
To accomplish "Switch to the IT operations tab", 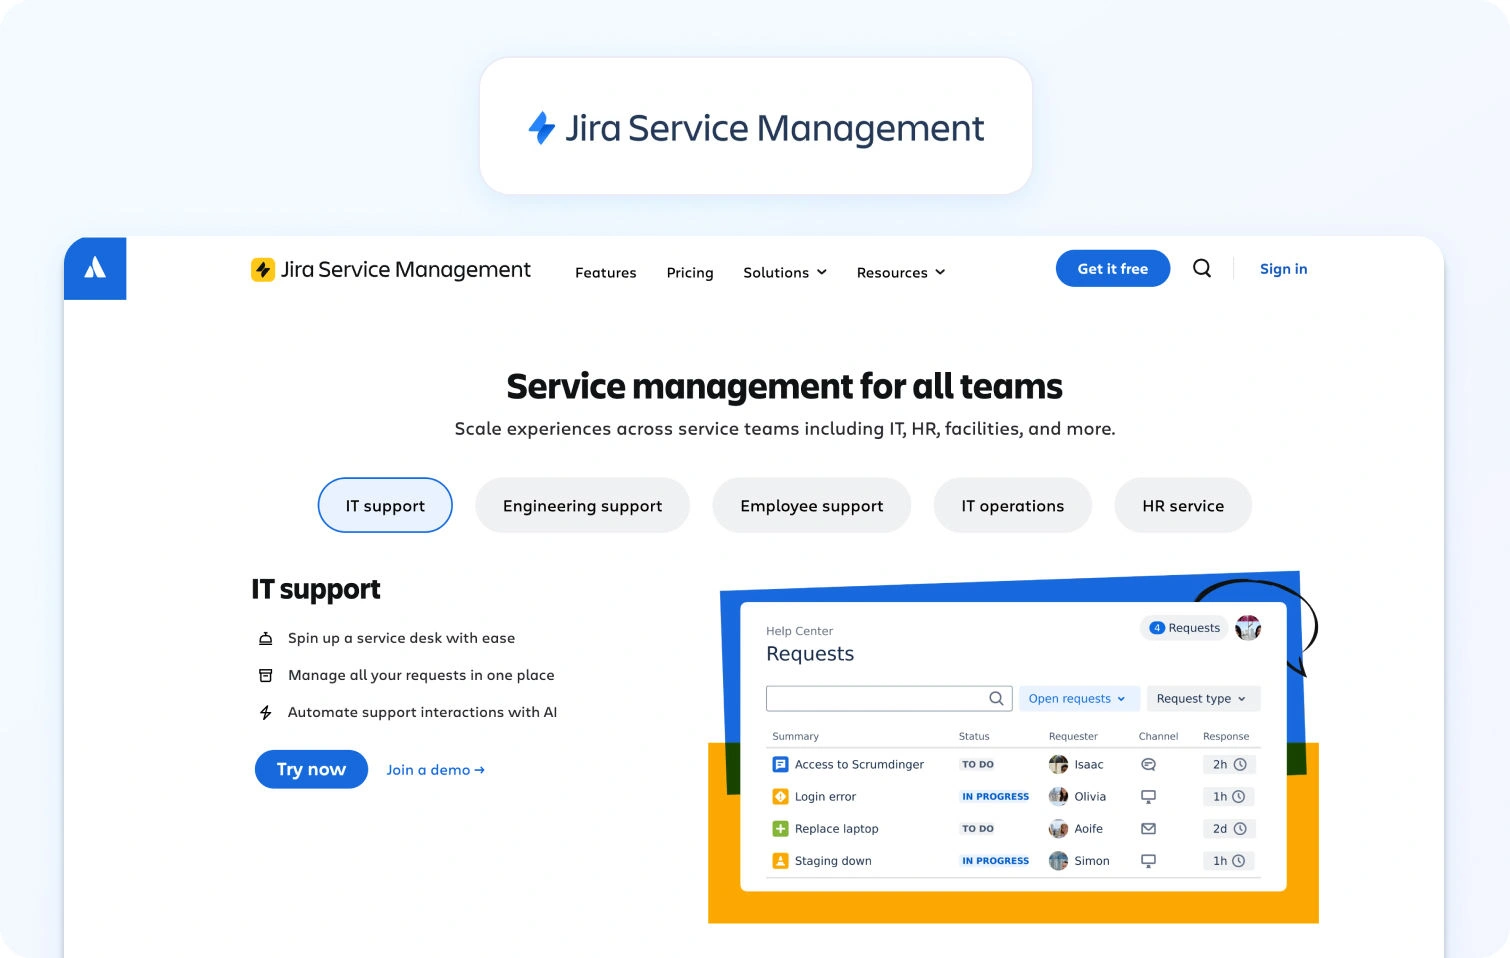I will click(x=1012, y=505).
